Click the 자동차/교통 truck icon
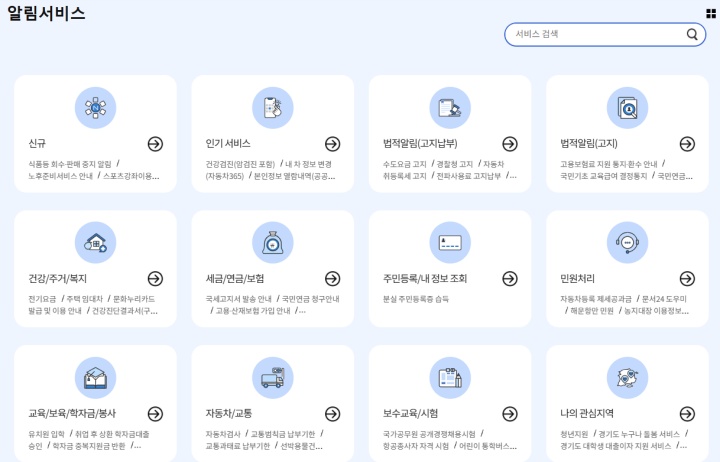This screenshot has height=462, width=720. 273,378
